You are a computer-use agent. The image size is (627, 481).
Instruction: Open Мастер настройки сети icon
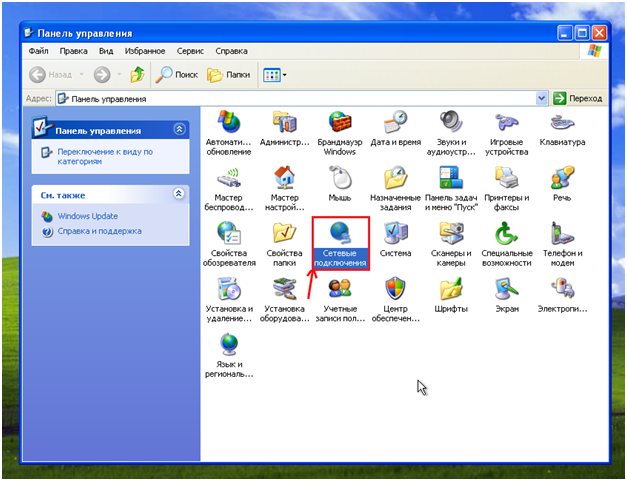[284, 189]
